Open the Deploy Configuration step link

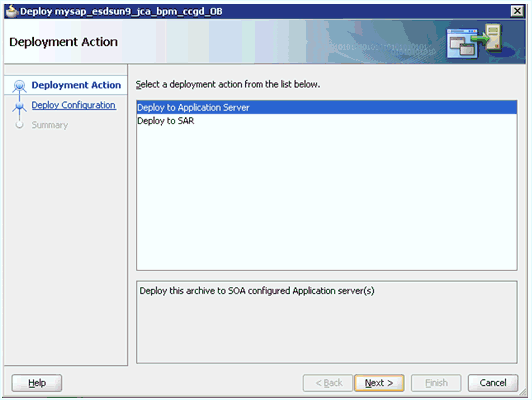coord(74,105)
